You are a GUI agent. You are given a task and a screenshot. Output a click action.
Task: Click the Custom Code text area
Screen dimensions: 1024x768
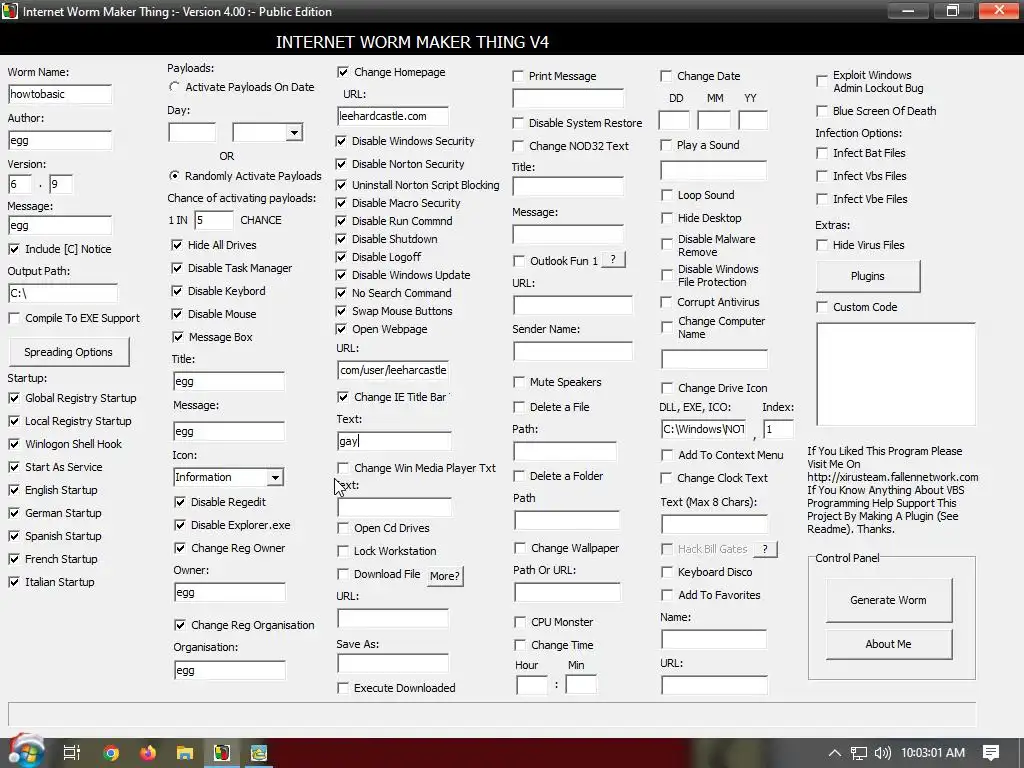pos(895,374)
